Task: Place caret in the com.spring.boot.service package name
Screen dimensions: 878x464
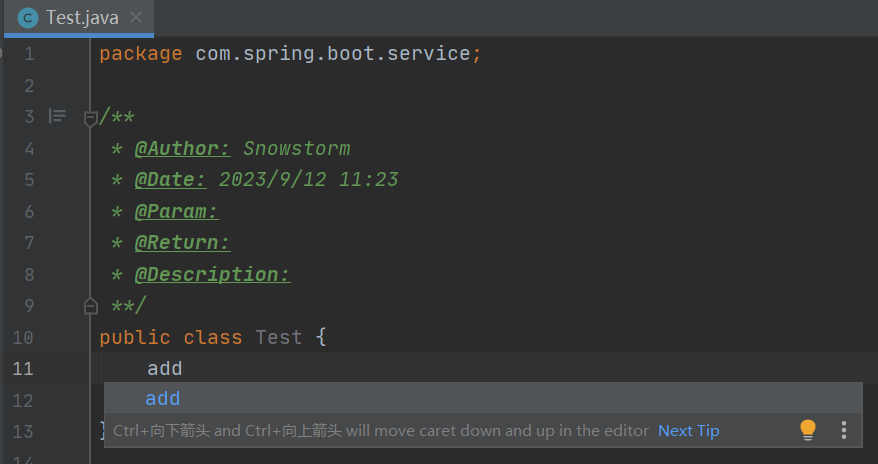Action: pyautogui.click(x=332, y=54)
